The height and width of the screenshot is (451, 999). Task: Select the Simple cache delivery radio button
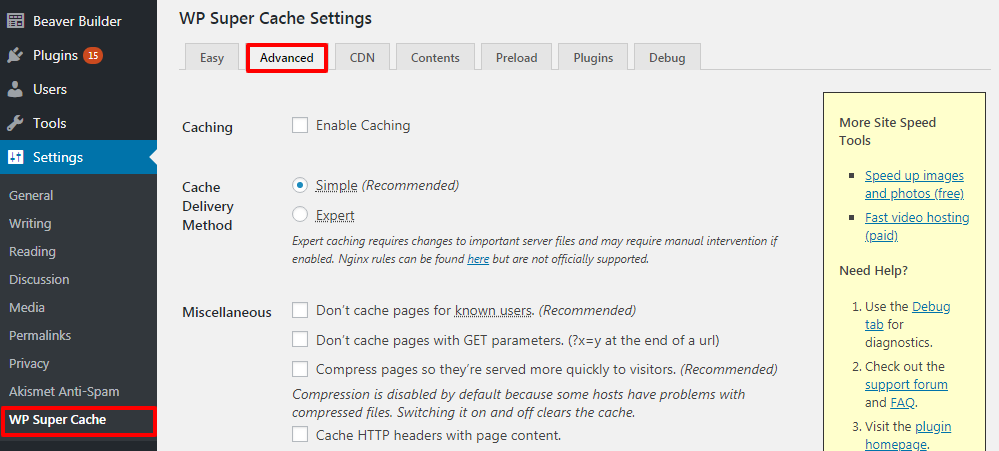(300, 185)
